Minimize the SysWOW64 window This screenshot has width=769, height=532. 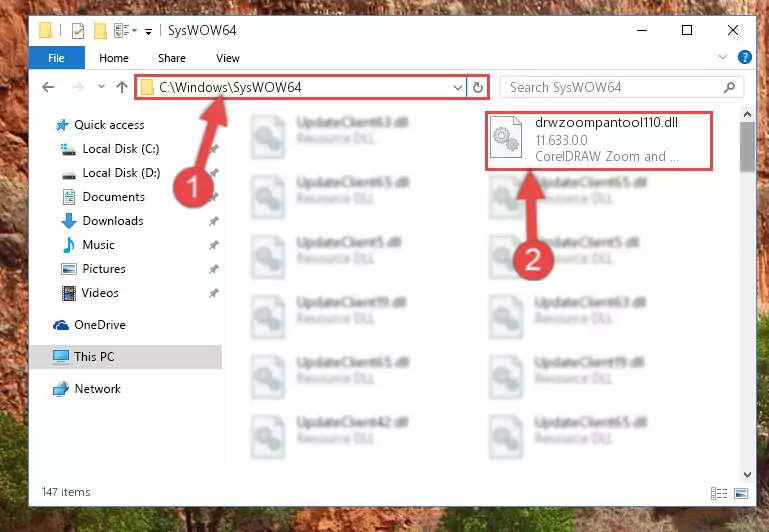pos(642,30)
